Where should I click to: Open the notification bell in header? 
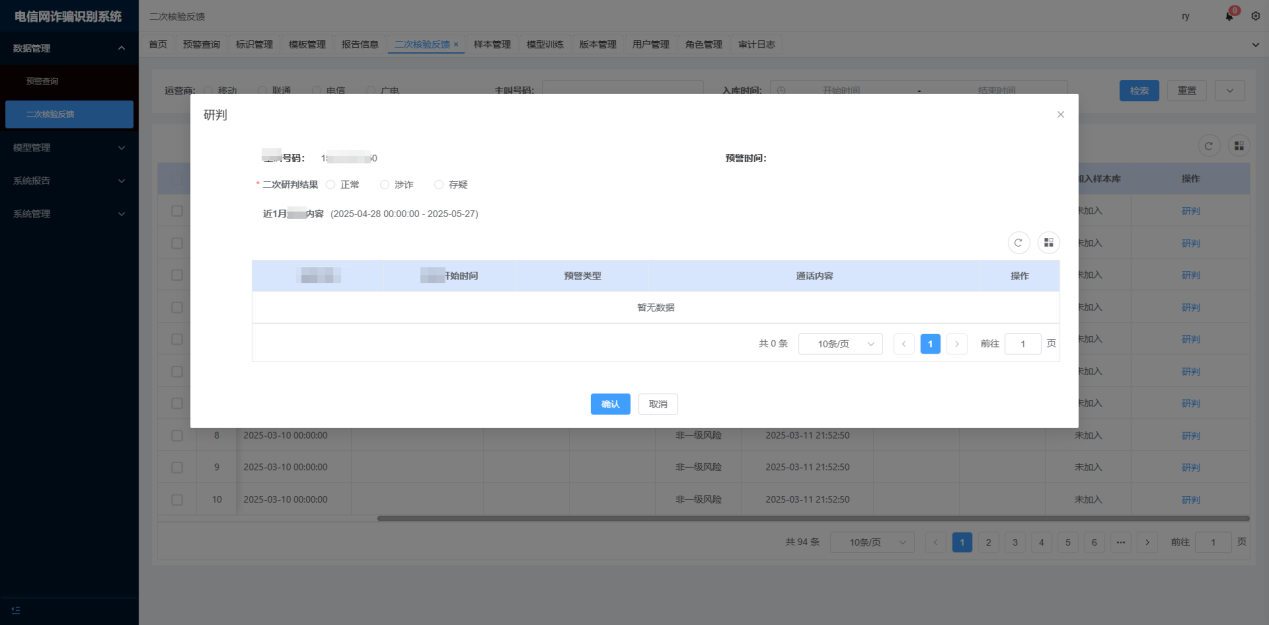[x=1229, y=16]
